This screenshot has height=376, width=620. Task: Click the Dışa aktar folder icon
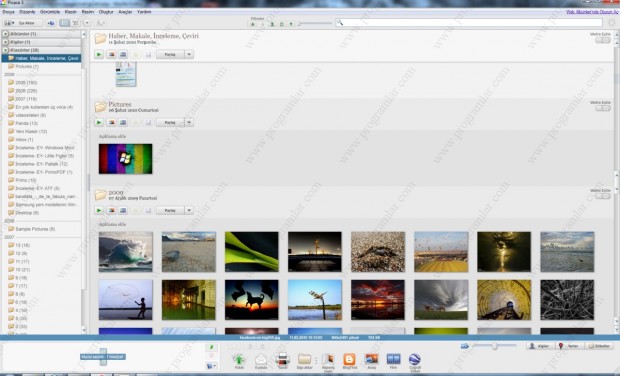(304, 360)
